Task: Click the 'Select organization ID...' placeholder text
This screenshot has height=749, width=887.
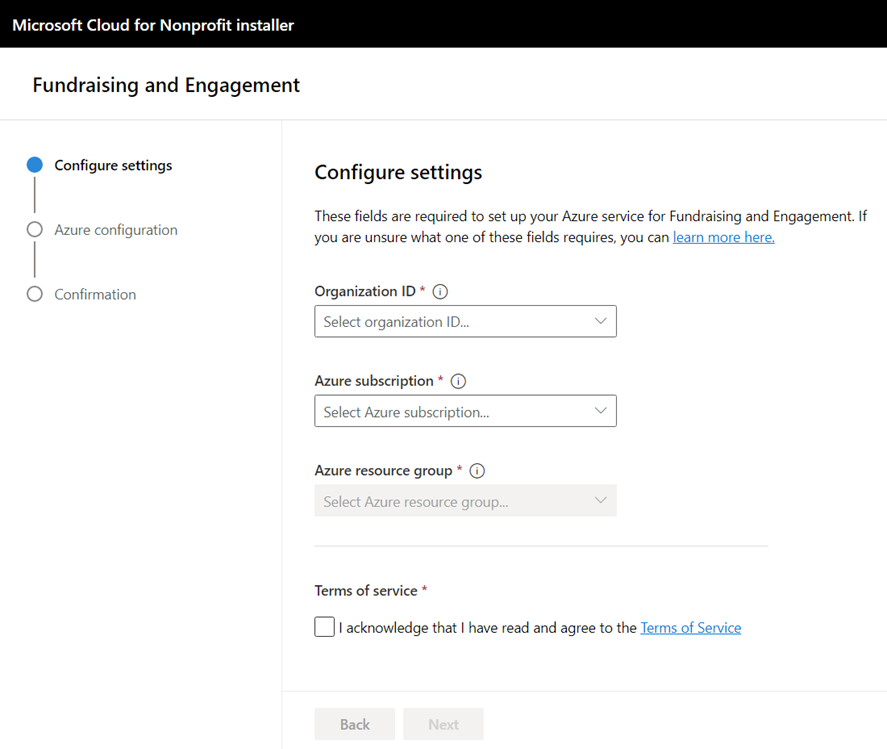Action: (396, 322)
